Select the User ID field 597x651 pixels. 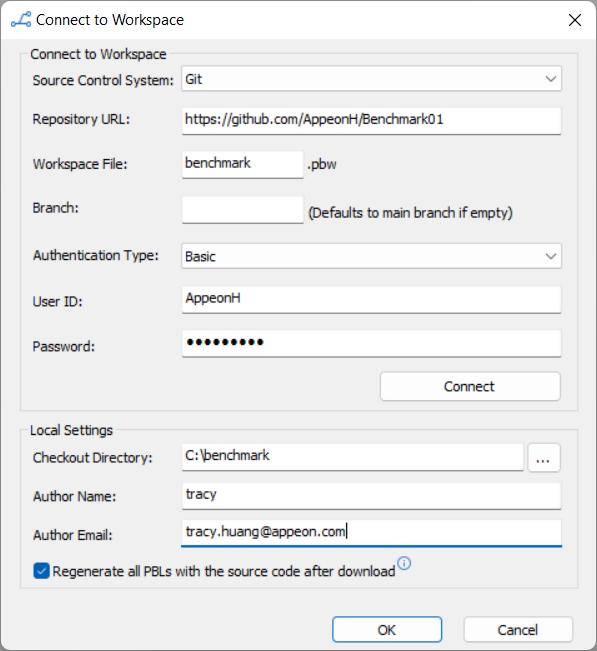pos(371,299)
